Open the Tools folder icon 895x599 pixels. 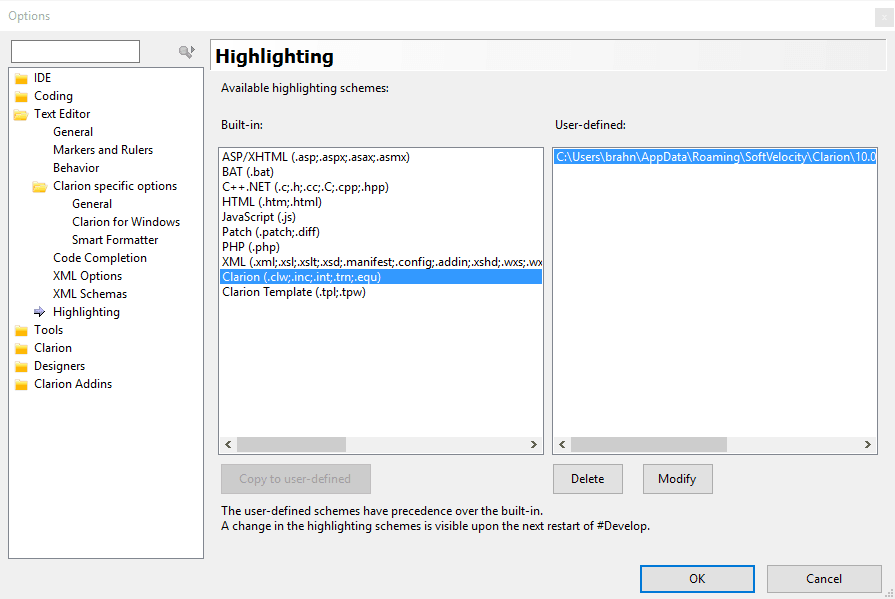[21, 330]
